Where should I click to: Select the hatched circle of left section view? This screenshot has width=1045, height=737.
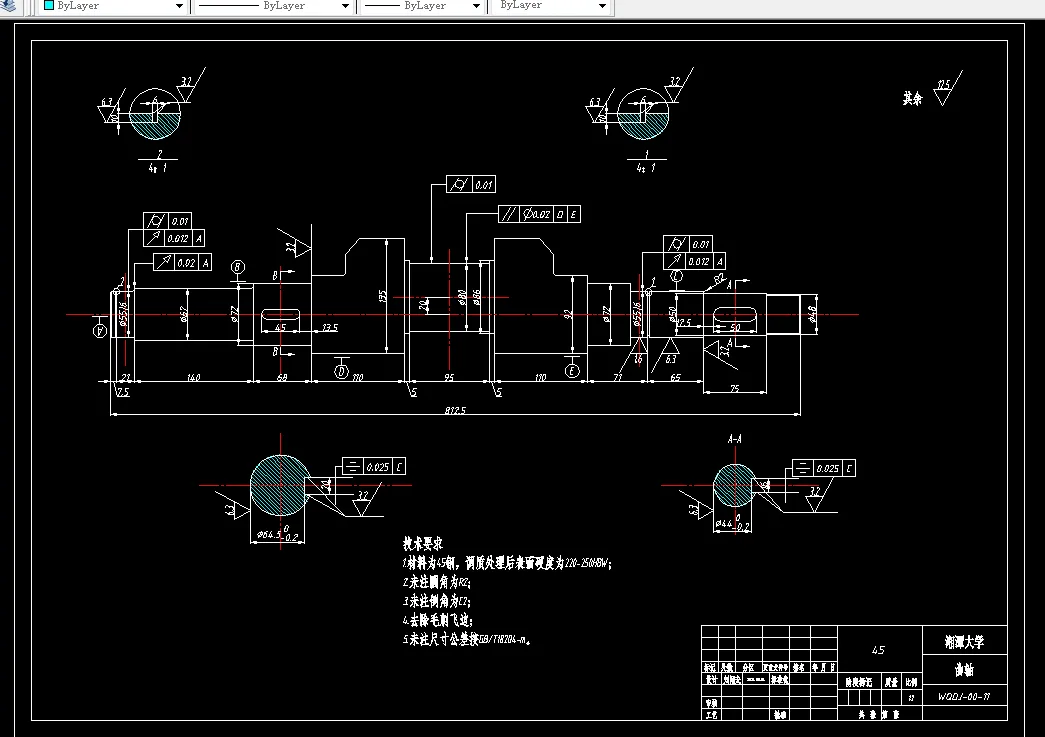coord(281,485)
